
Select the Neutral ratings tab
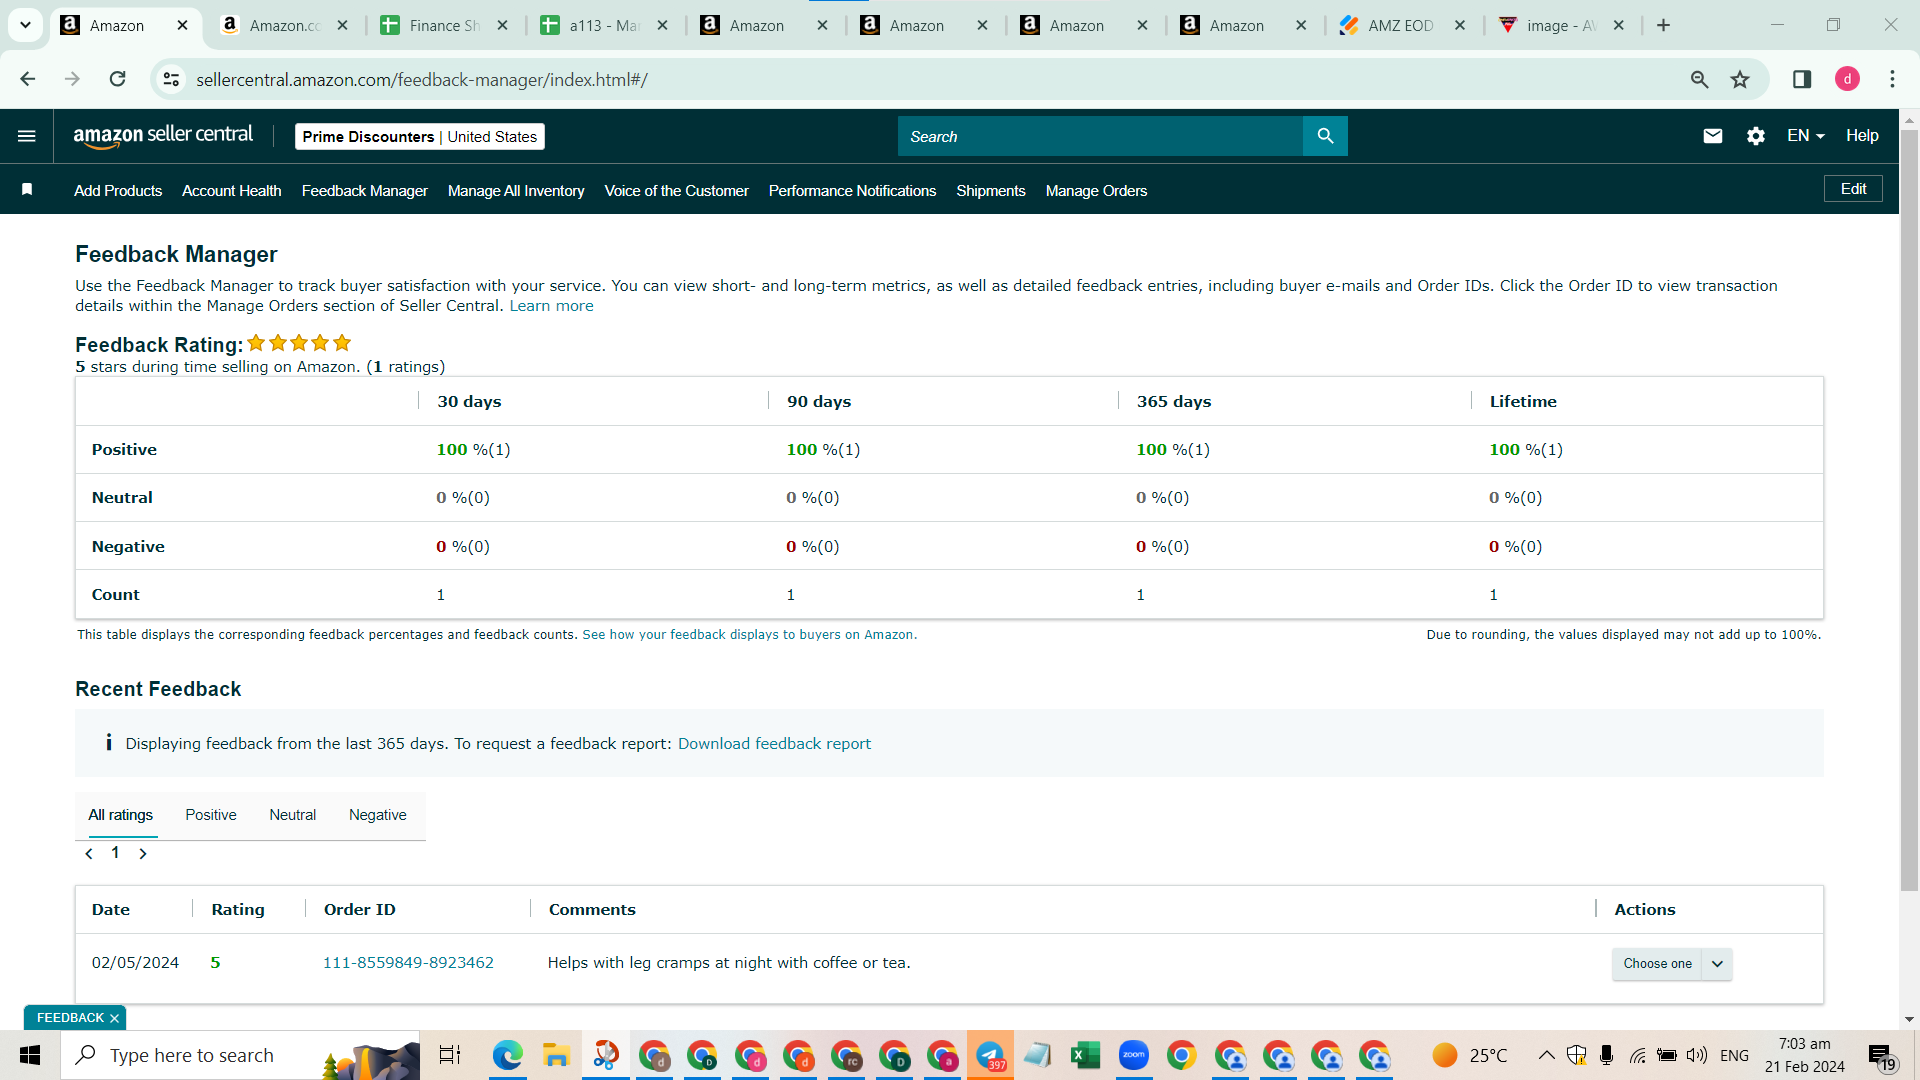pyautogui.click(x=293, y=815)
